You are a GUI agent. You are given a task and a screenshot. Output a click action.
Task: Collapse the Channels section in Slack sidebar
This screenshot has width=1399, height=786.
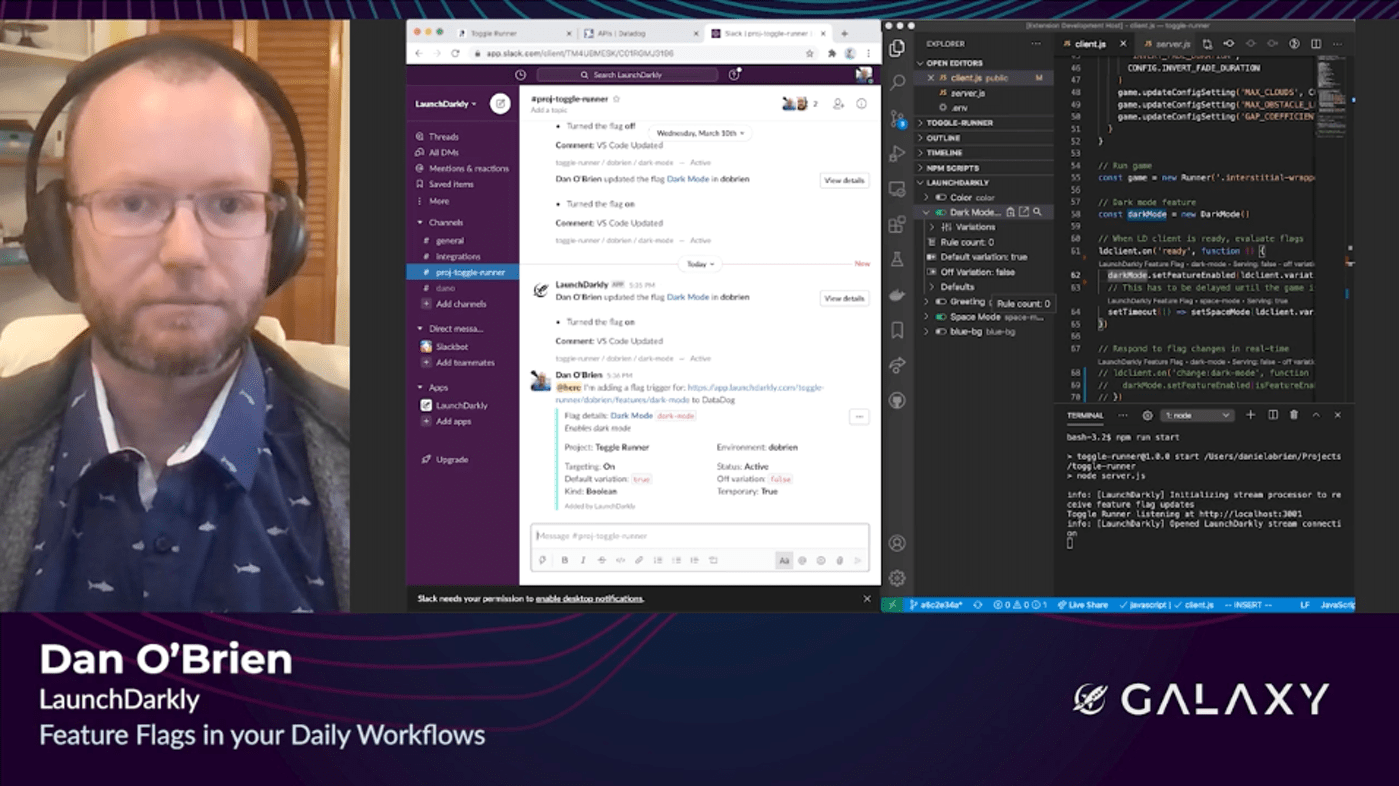click(421, 223)
